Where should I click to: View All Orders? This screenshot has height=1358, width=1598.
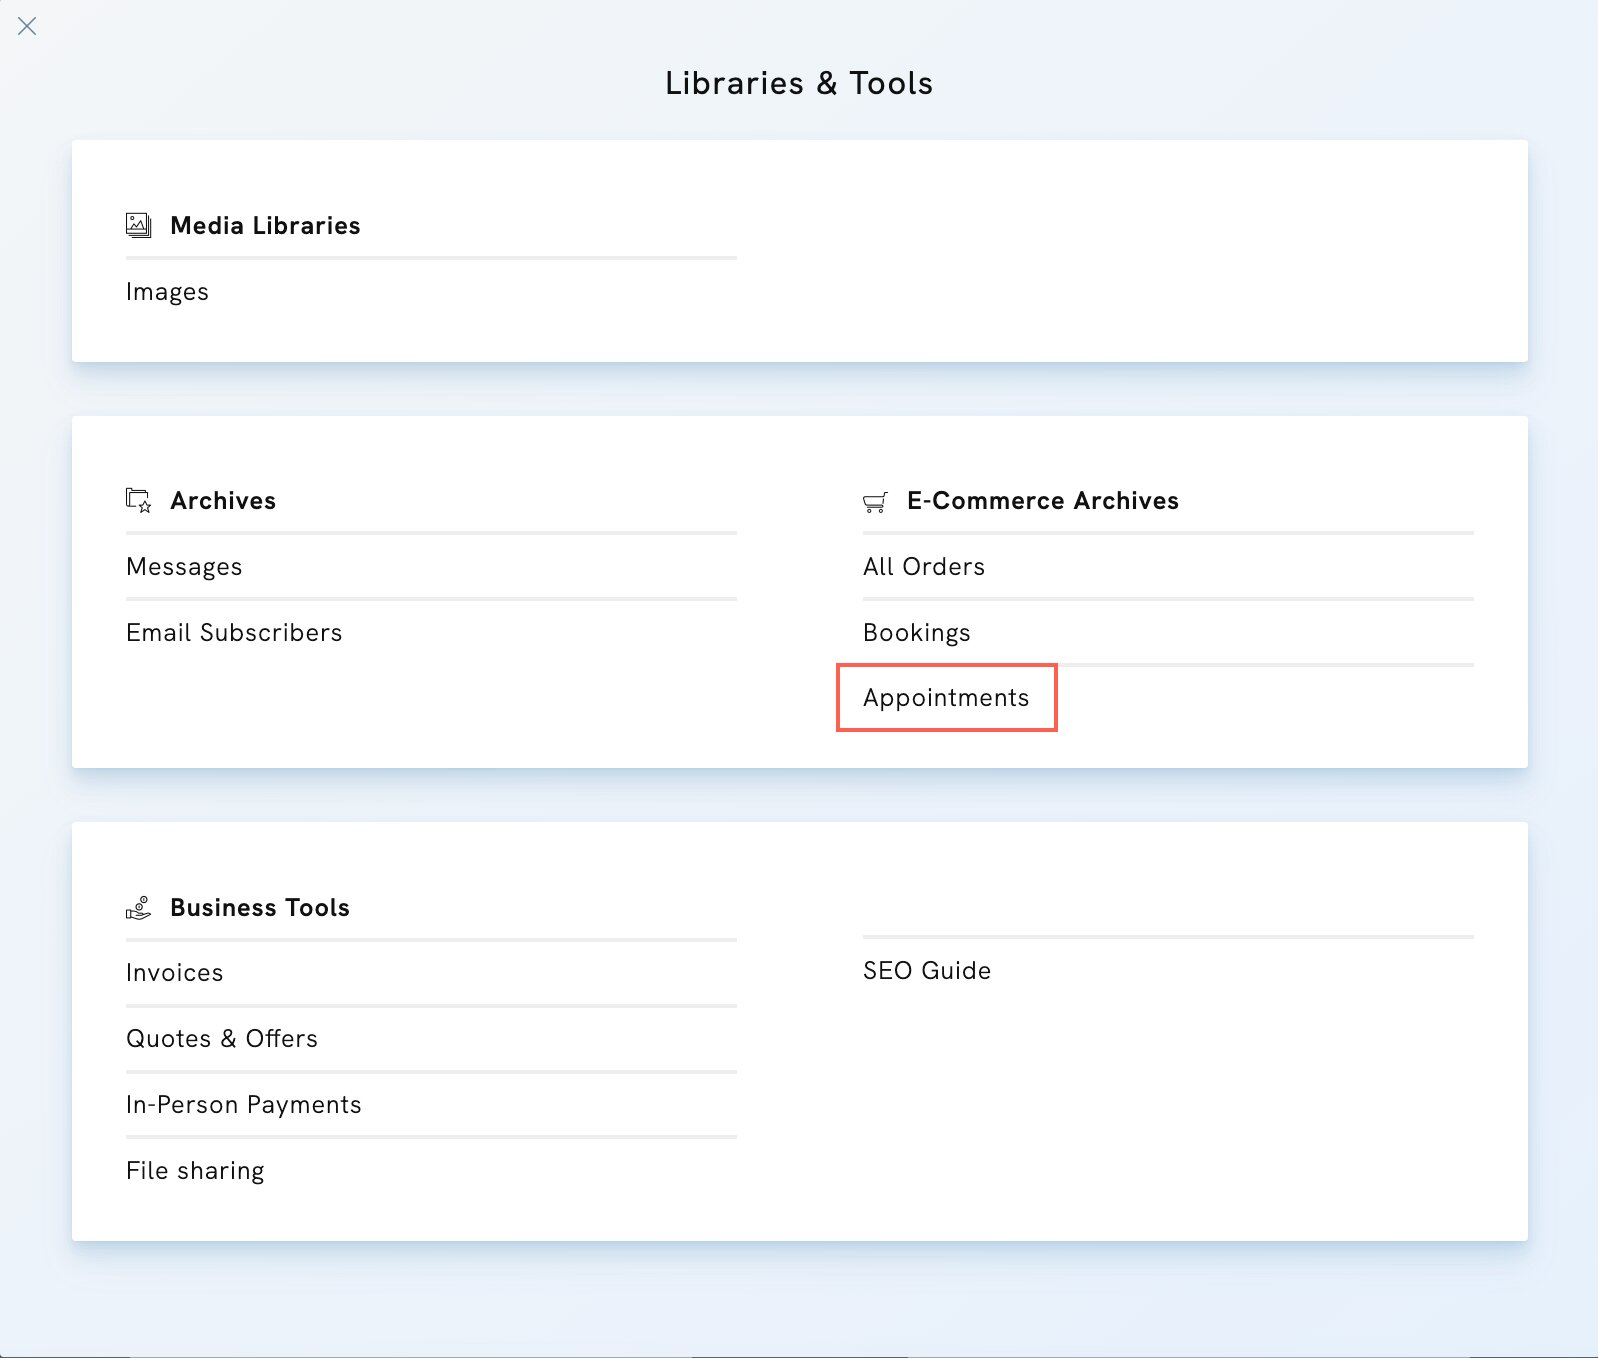(x=924, y=567)
